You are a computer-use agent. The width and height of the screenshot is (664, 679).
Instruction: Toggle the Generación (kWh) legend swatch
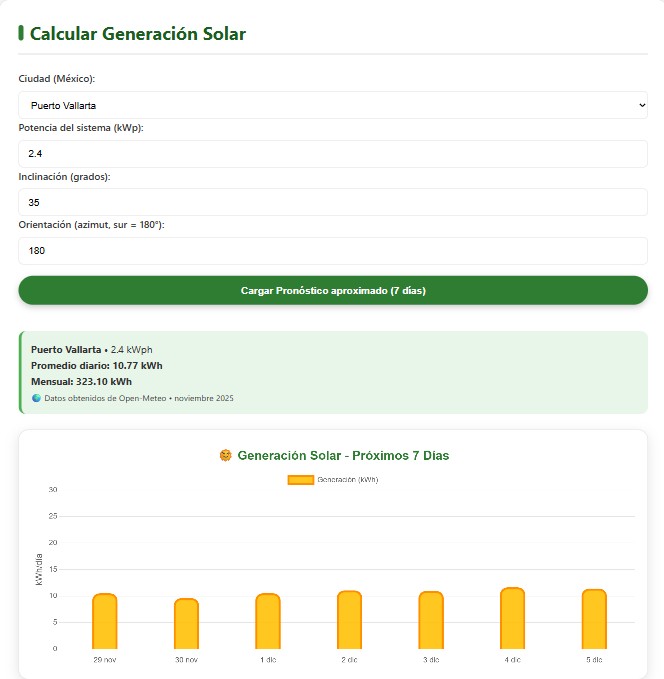pos(301,480)
